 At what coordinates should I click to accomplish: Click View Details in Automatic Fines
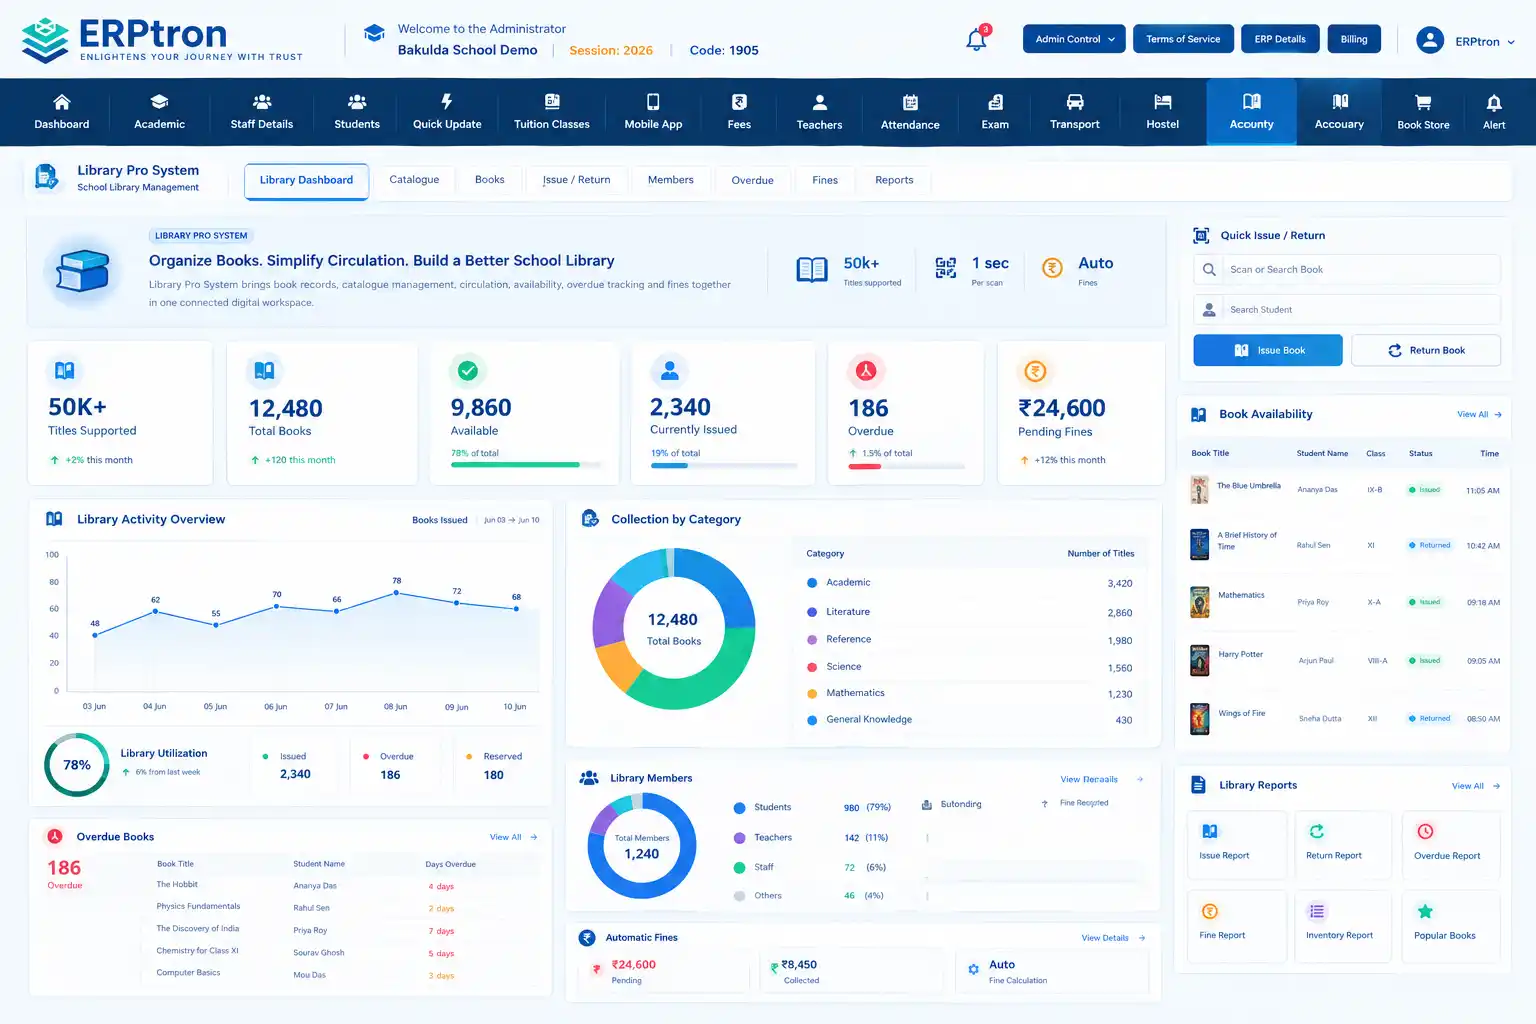[x=1113, y=938]
